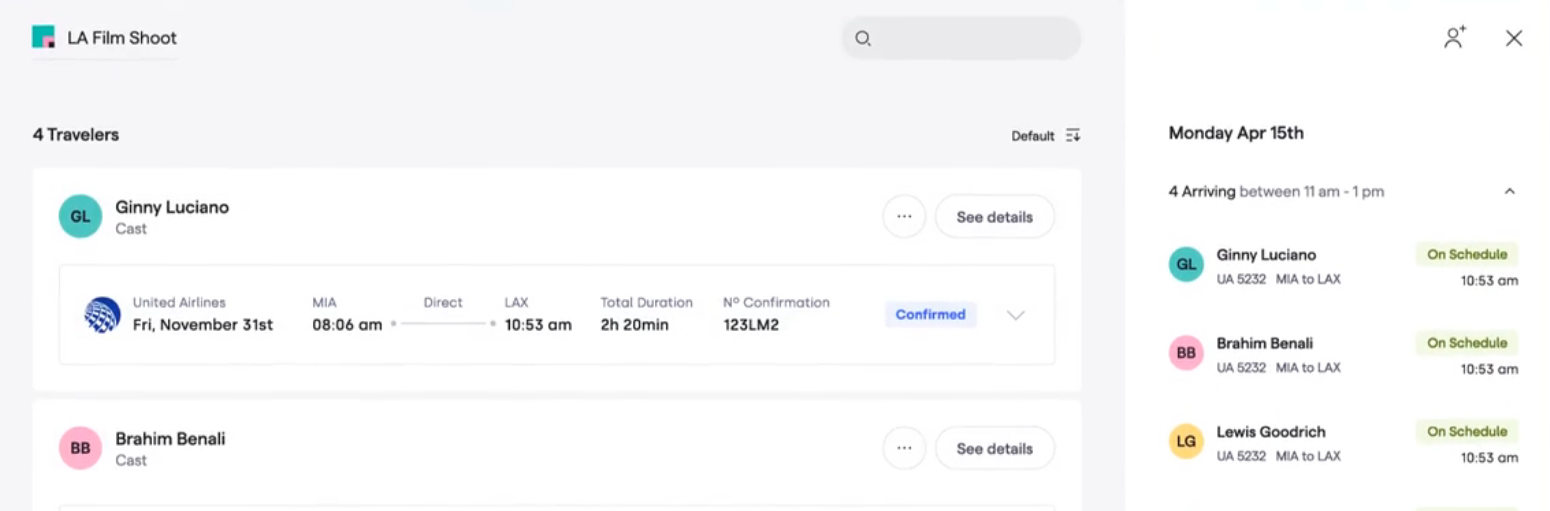Viewport: 1550px width, 511px height.
Task: Open the Default sort dropdown
Action: tap(1033, 136)
